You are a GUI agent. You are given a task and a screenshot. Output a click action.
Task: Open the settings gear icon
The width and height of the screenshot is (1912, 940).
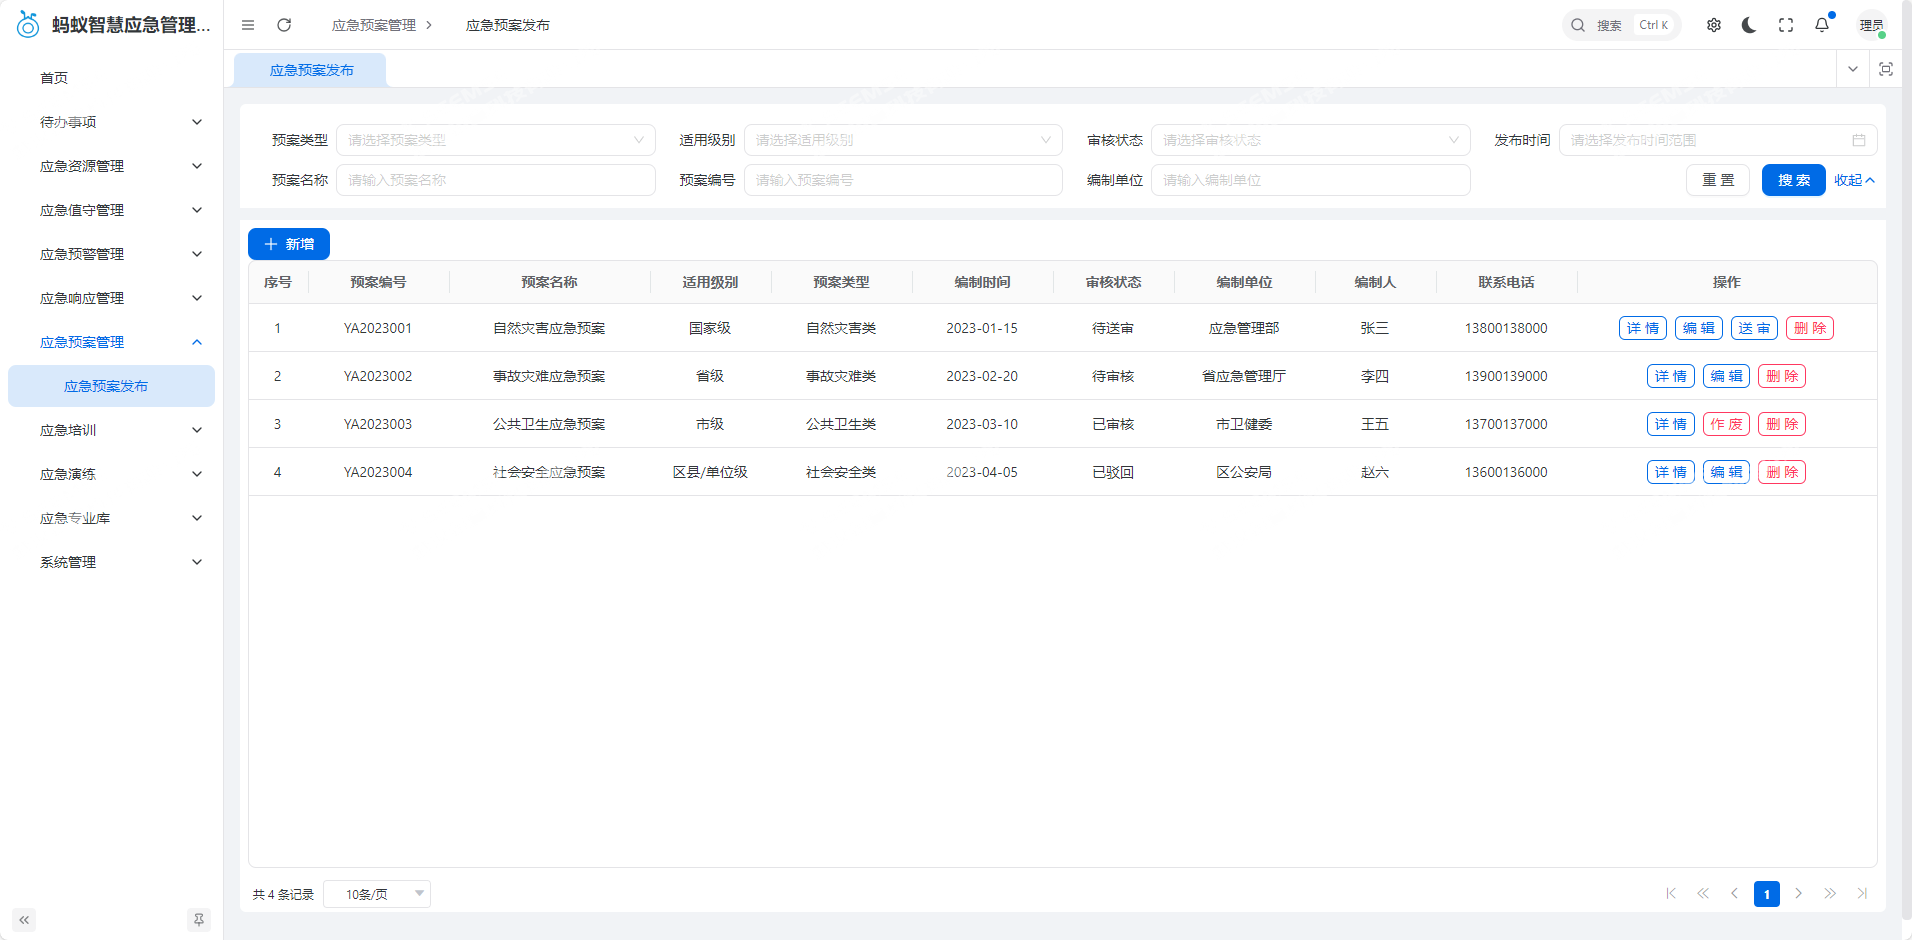click(x=1714, y=25)
